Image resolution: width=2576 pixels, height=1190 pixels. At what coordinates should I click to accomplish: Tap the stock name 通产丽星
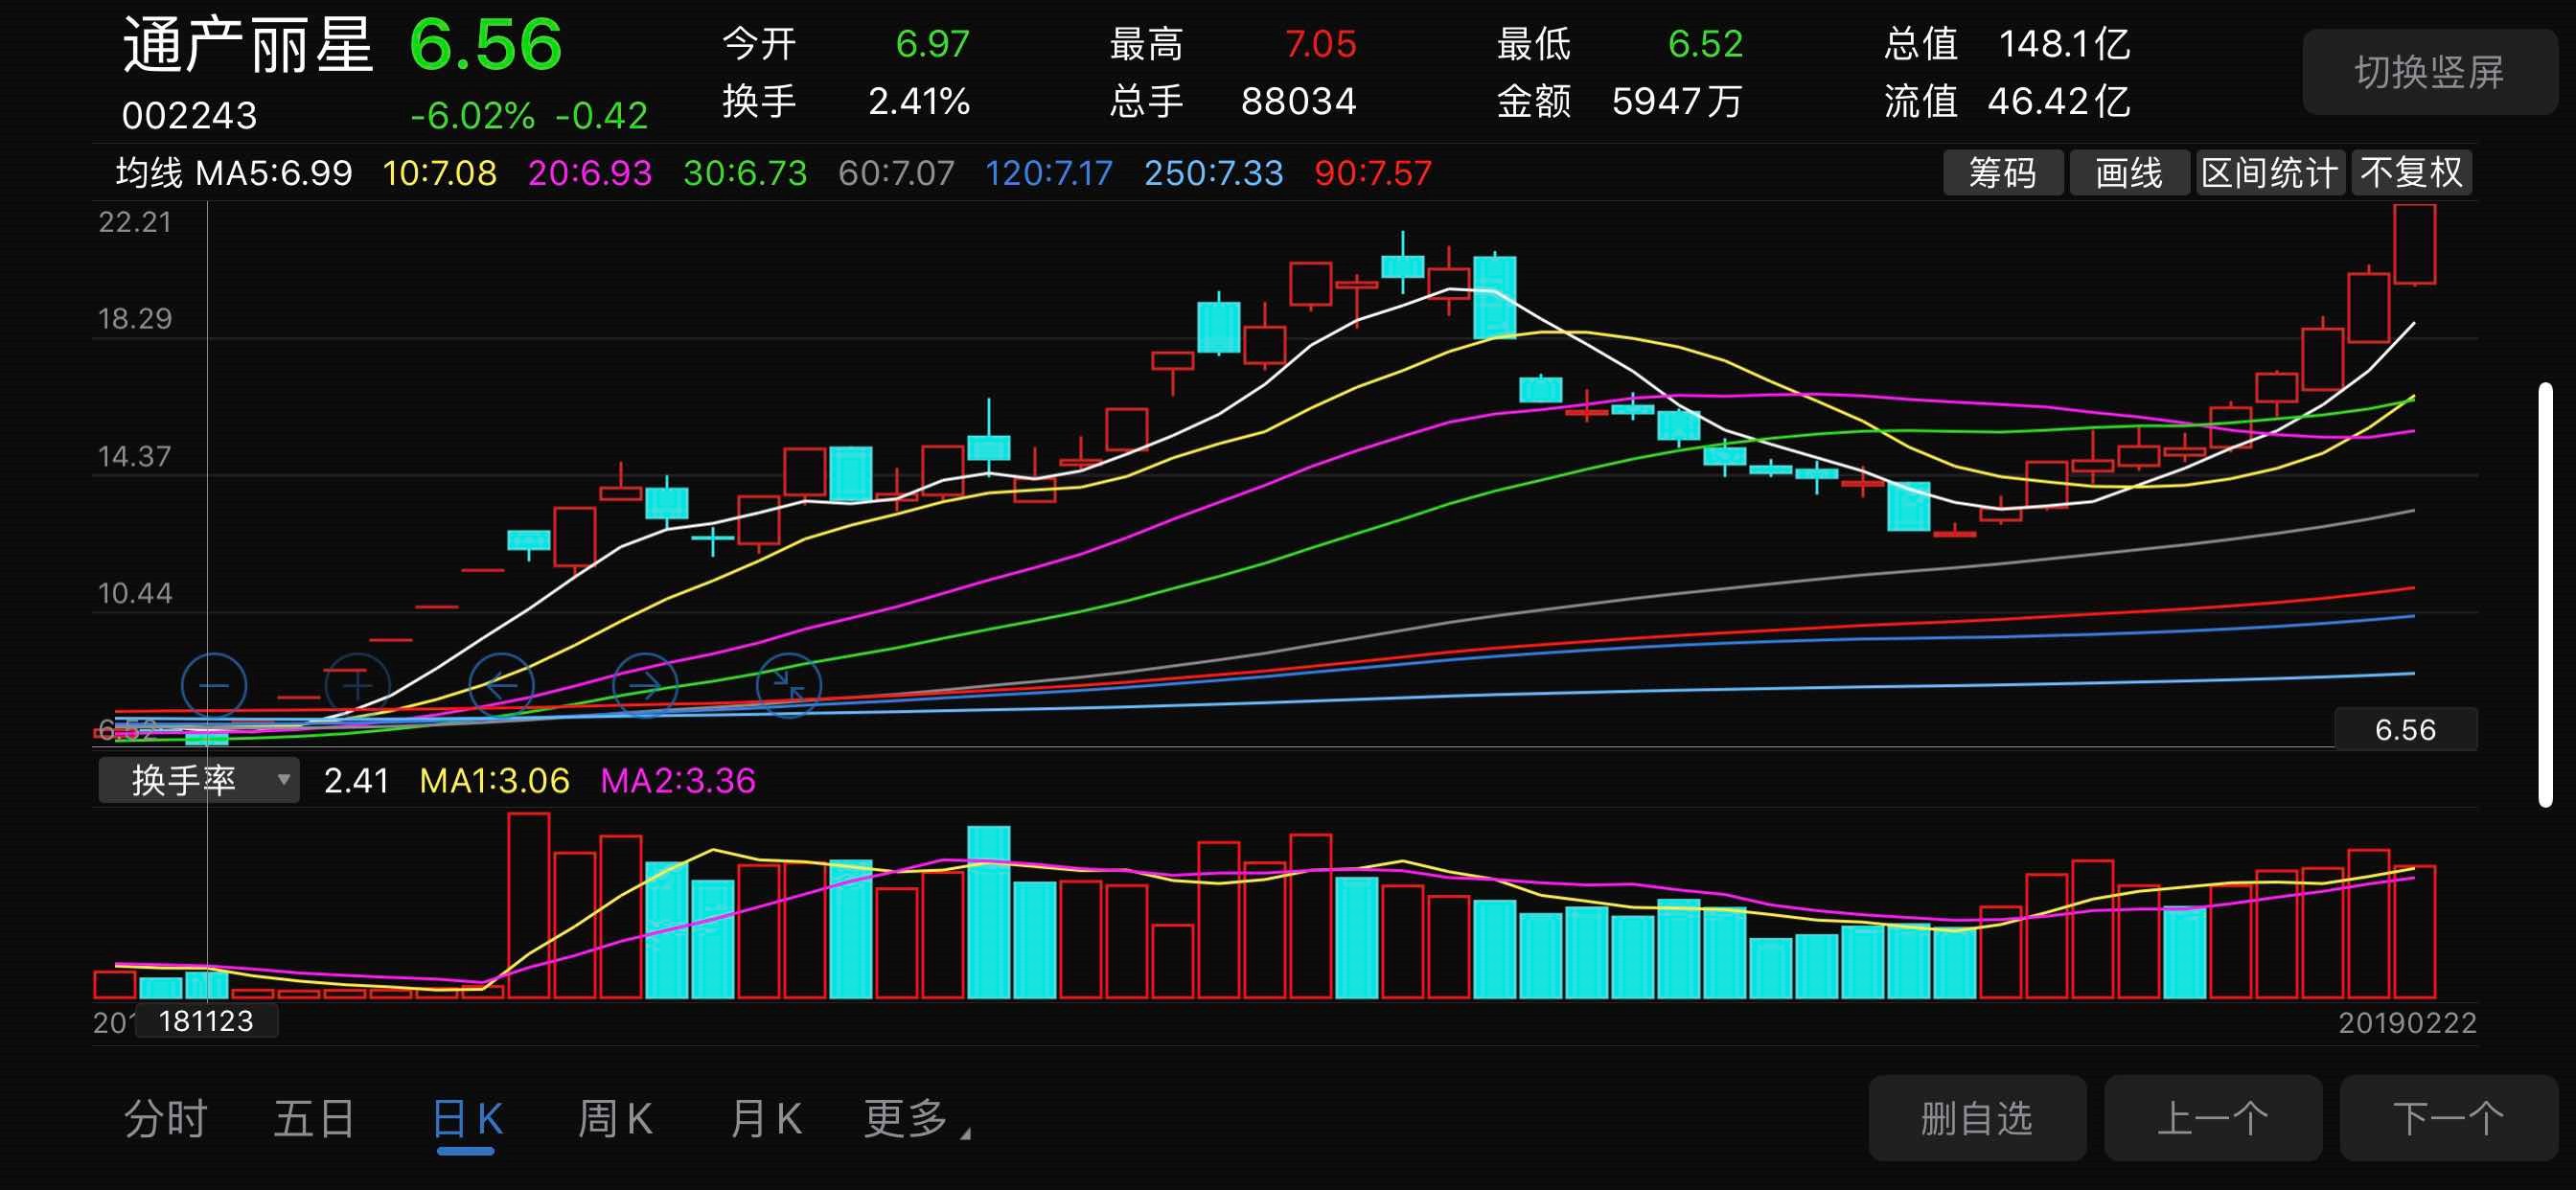pos(247,46)
